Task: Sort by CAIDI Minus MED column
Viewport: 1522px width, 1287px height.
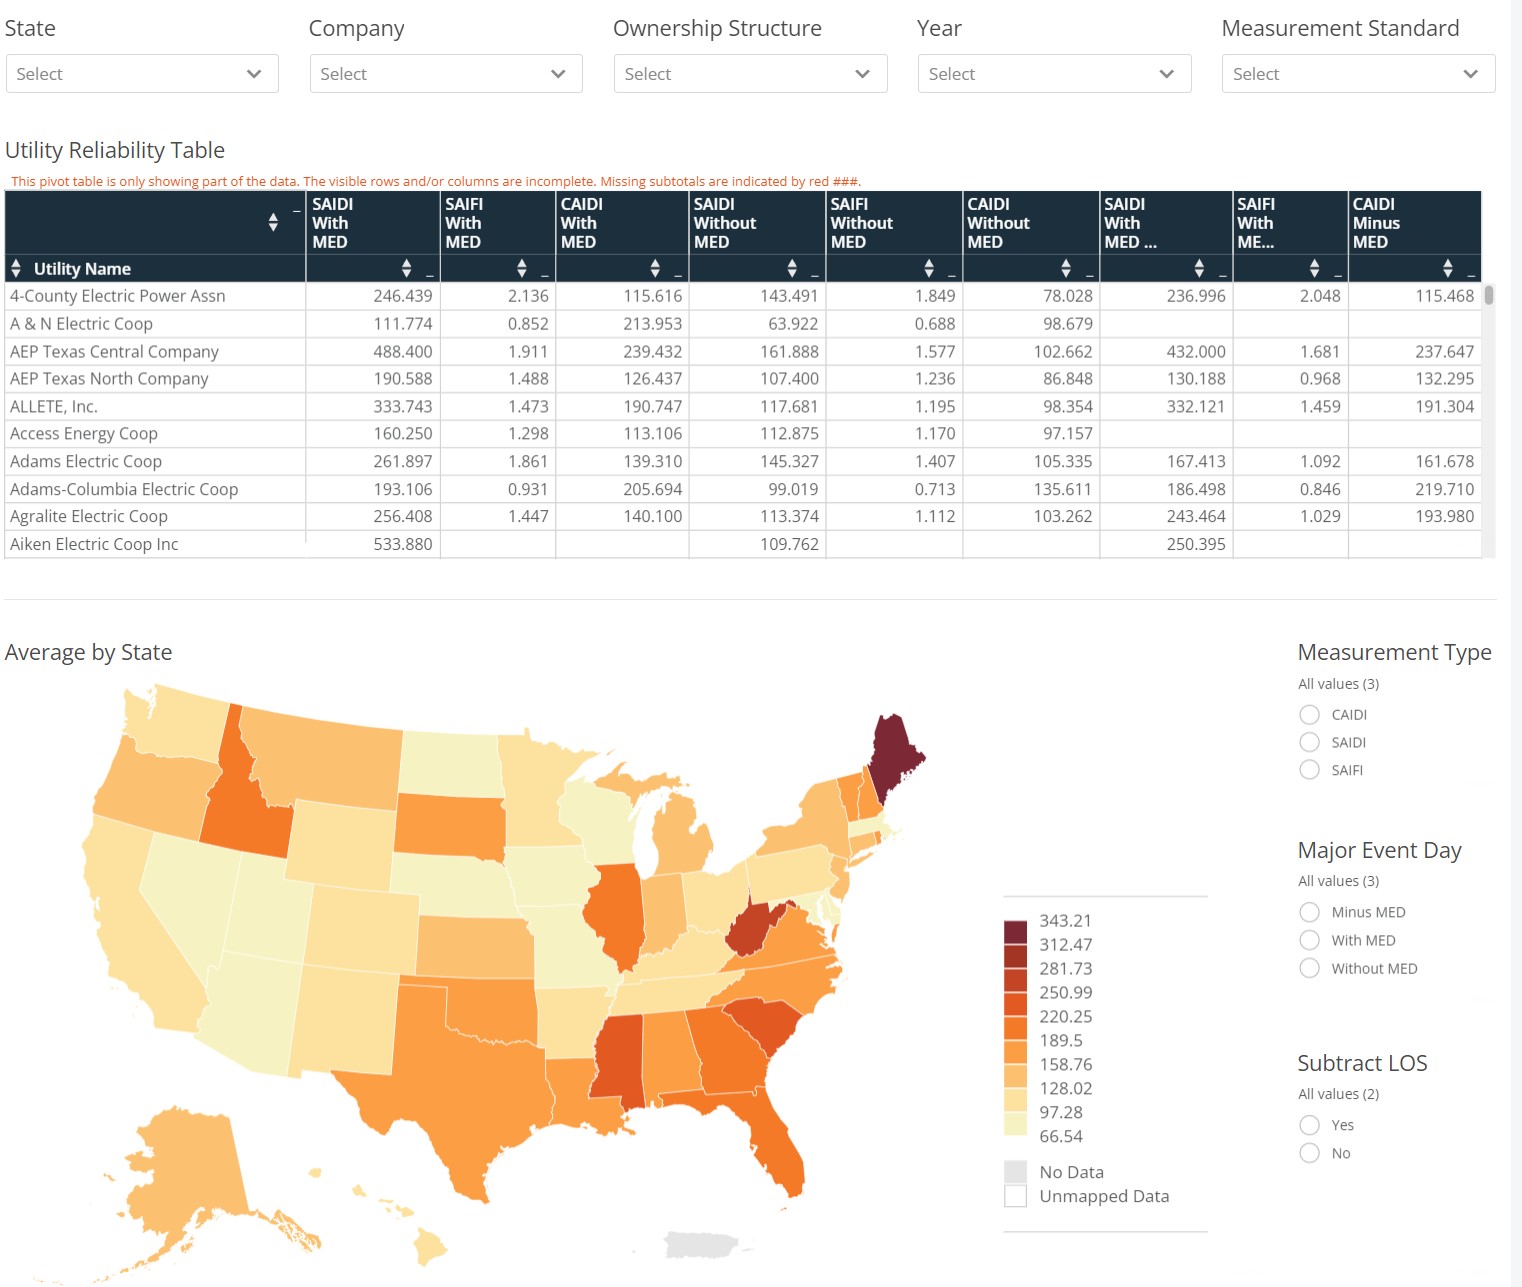Action: [x=1448, y=268]
